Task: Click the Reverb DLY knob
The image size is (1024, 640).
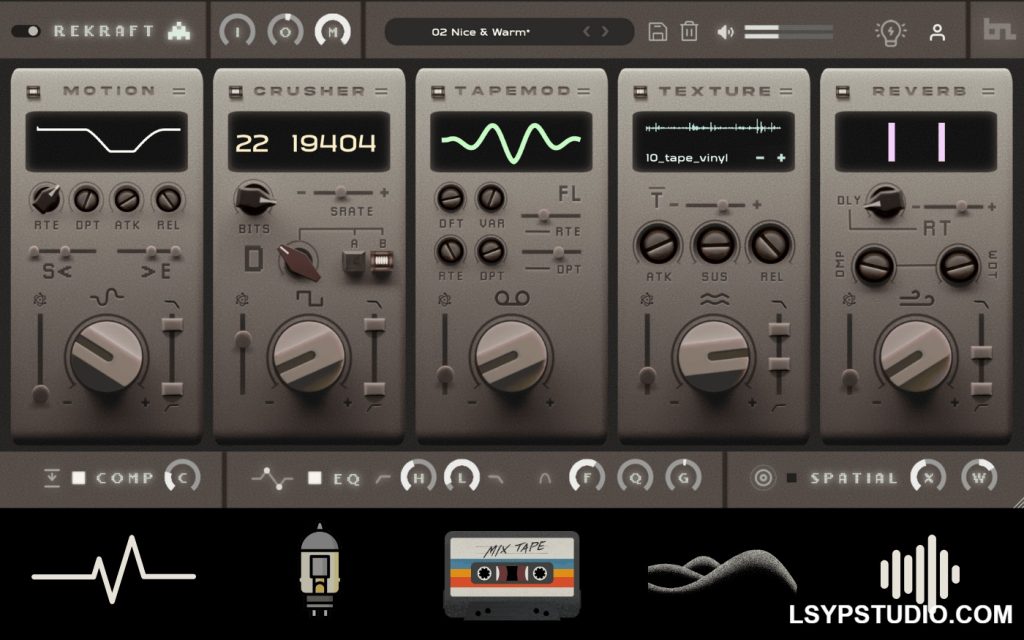Action: point(885,201)
